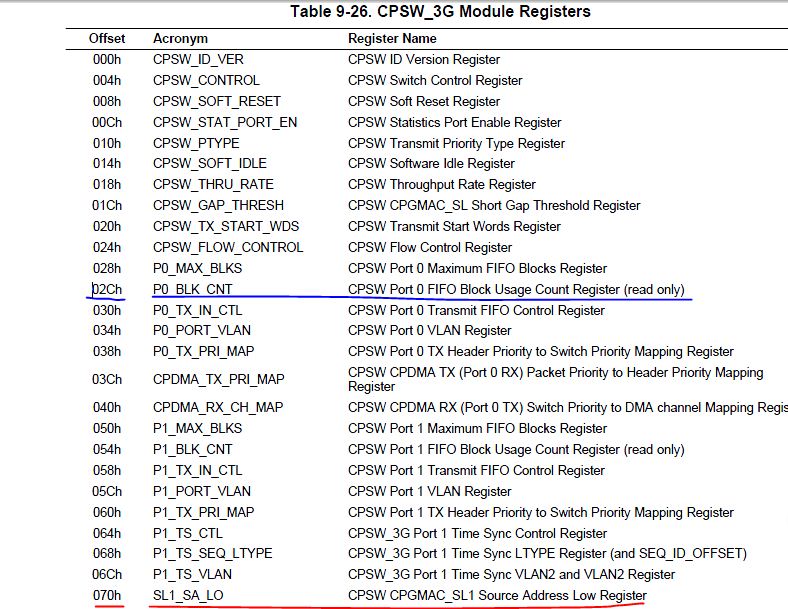Click the acronym 'P1_TS_SEQ_LTYPE'
788x609 pixels.
click(212, 554)
